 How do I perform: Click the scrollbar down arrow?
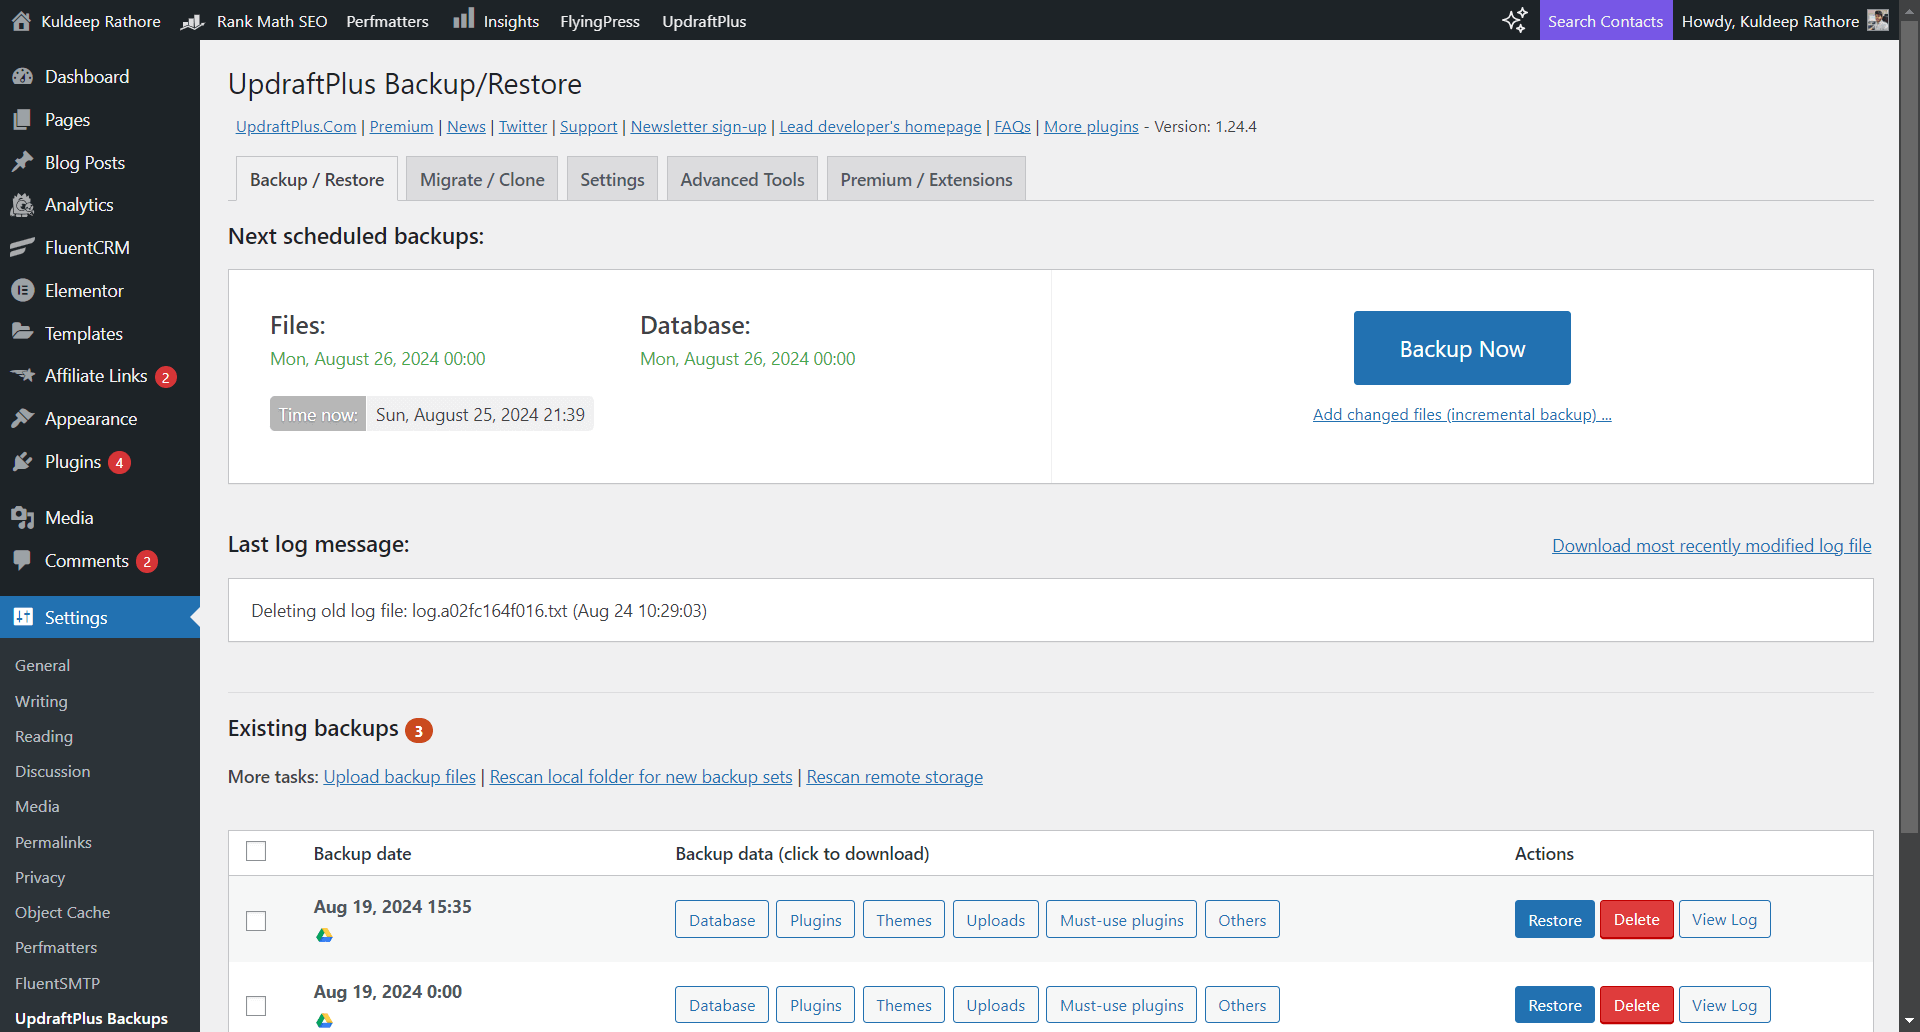pos(1909,1021)
